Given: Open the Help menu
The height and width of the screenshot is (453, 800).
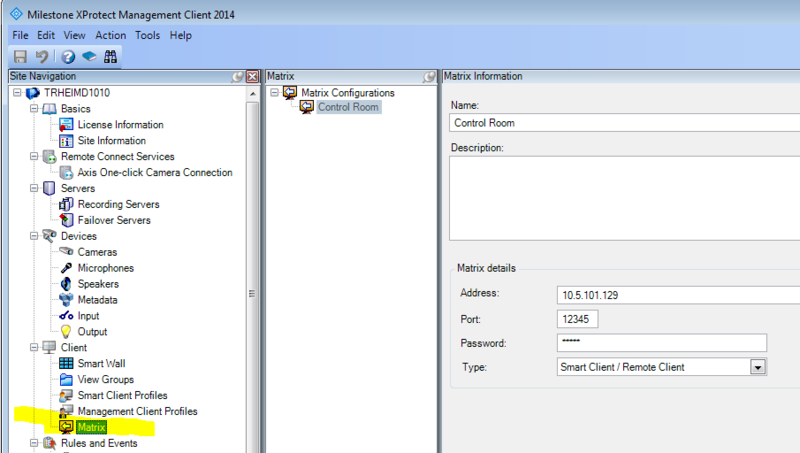Looking at the screenshot, I should tap(181, 35).
